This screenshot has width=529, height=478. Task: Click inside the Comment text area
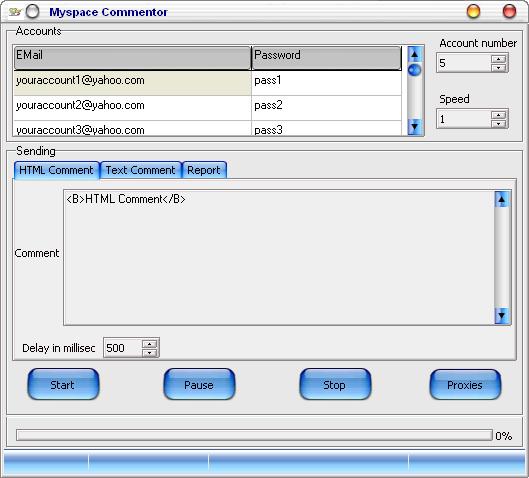[279, 258]
